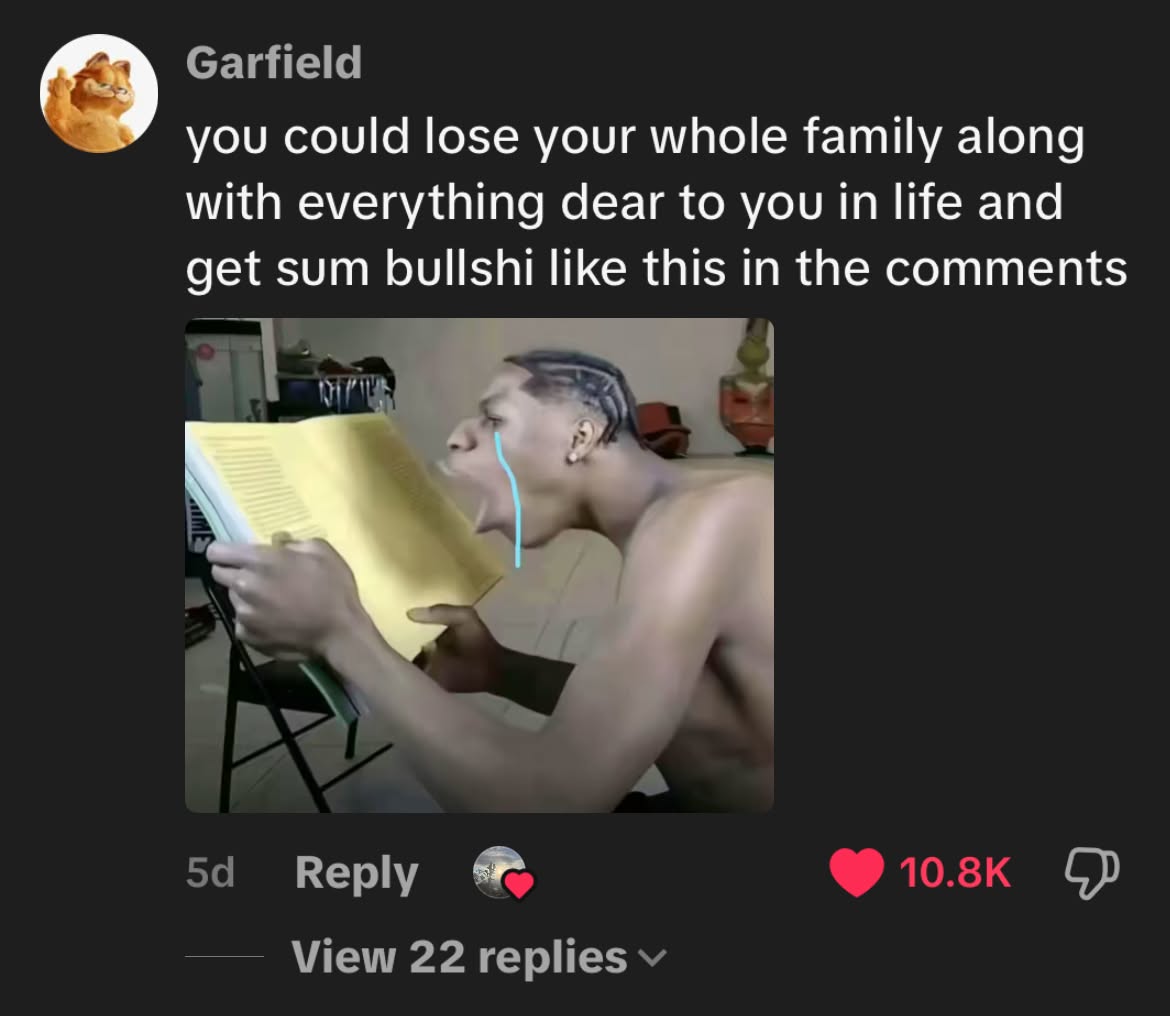The width and height of the screenshot is (1170, 1016).
Task: Tap the blue tear drawn on the face
Action: coord(509,498)
